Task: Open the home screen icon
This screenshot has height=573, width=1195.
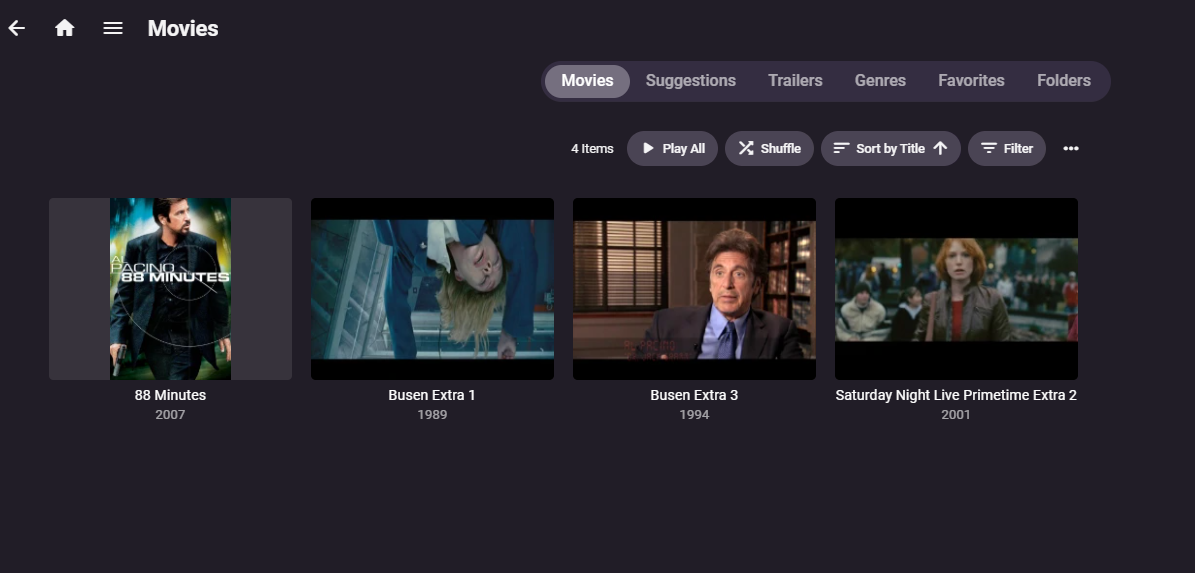Action: point(65,28)
